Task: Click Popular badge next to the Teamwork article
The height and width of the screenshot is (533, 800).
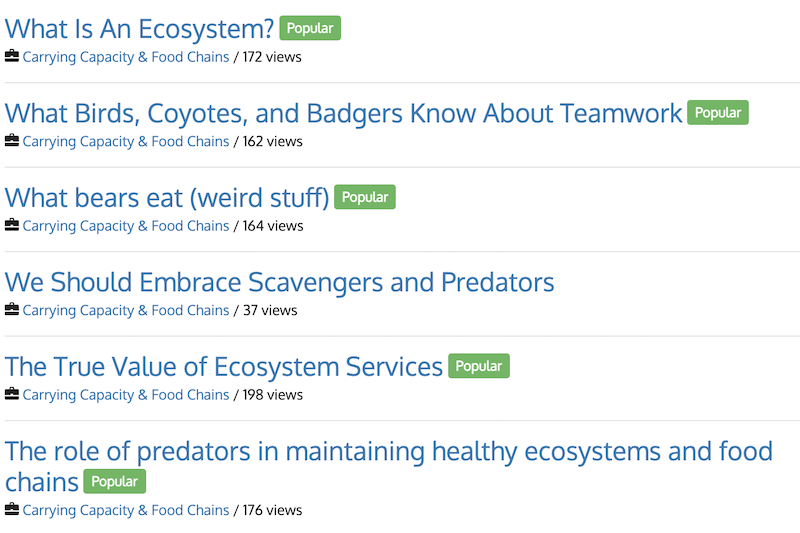Action: (x=718, y=113)
